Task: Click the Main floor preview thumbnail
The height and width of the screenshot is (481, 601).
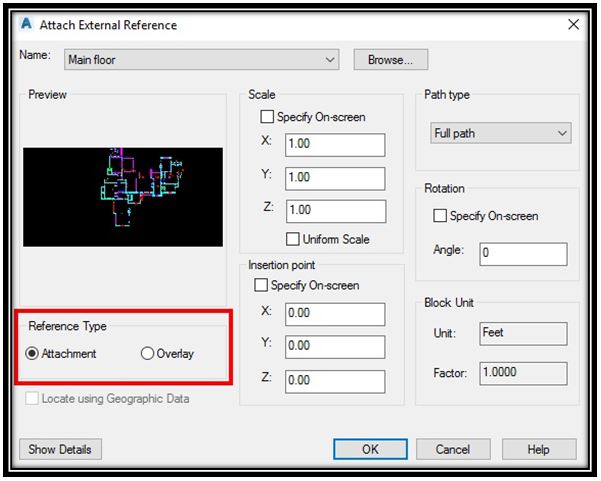Action: (123, 197)
